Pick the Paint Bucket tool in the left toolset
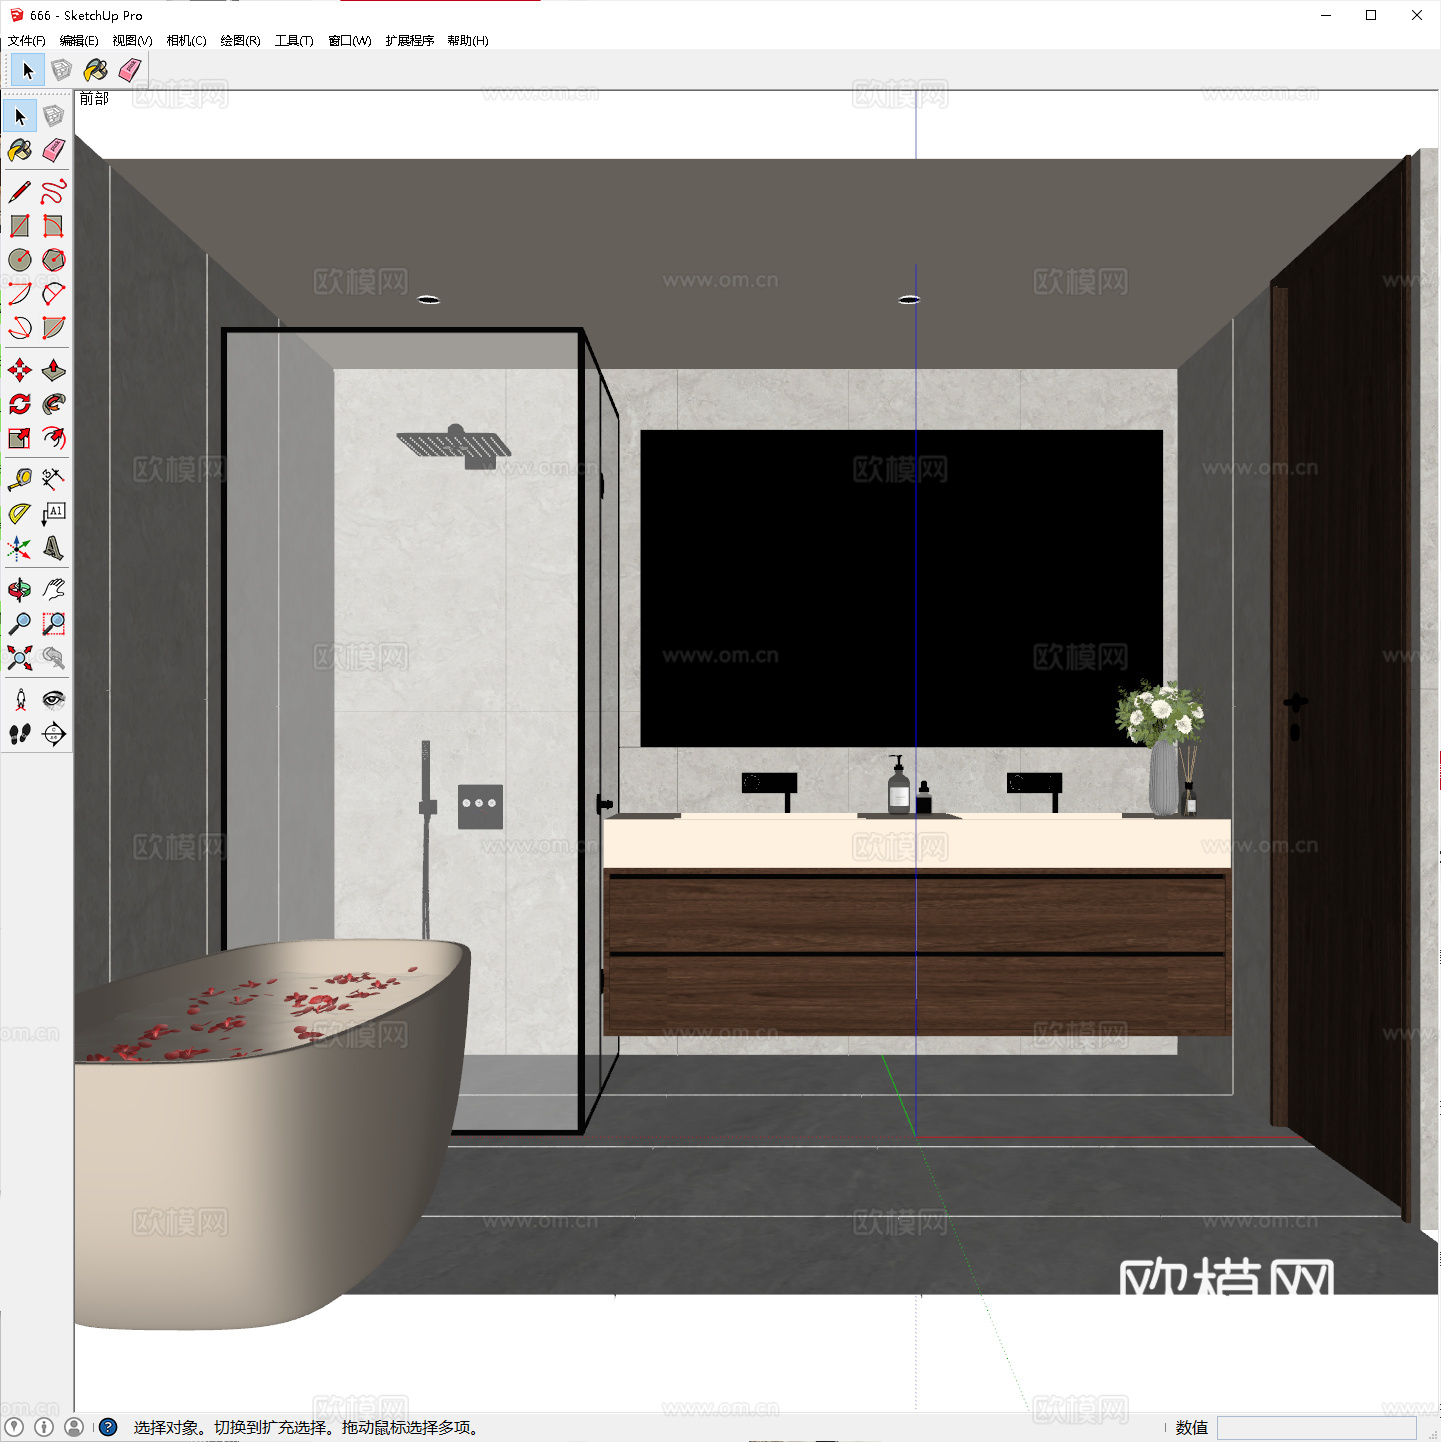The image size is (1441, 1442). tap(20, 150)
